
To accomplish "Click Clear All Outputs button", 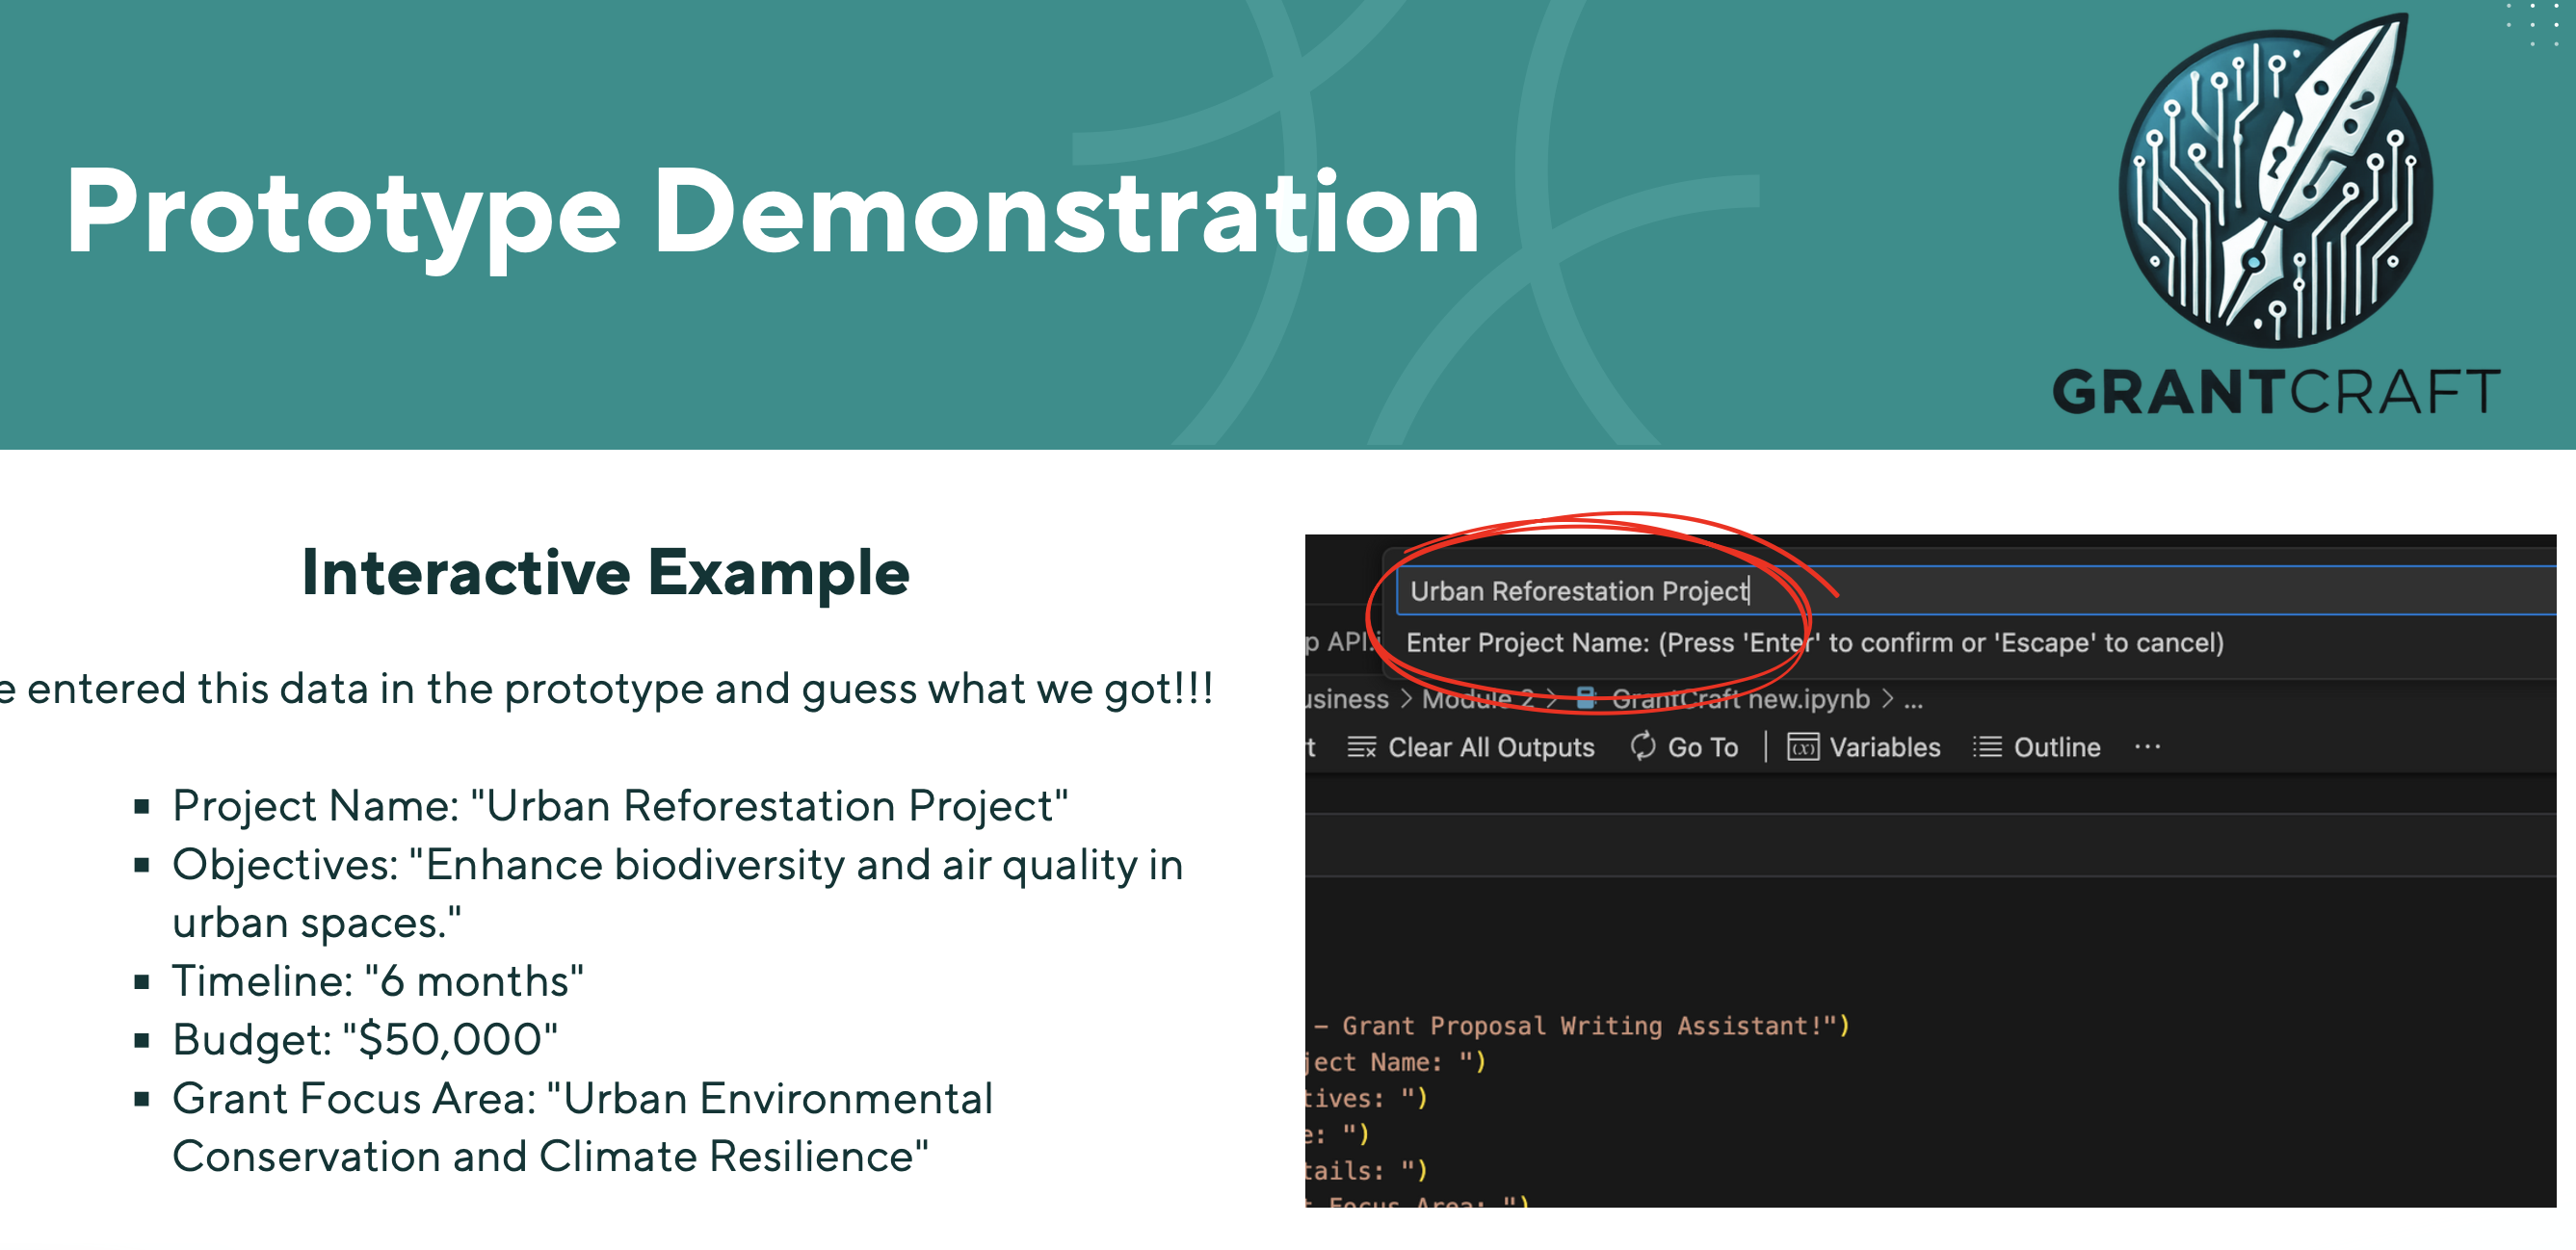I will tap(1470, 747).
